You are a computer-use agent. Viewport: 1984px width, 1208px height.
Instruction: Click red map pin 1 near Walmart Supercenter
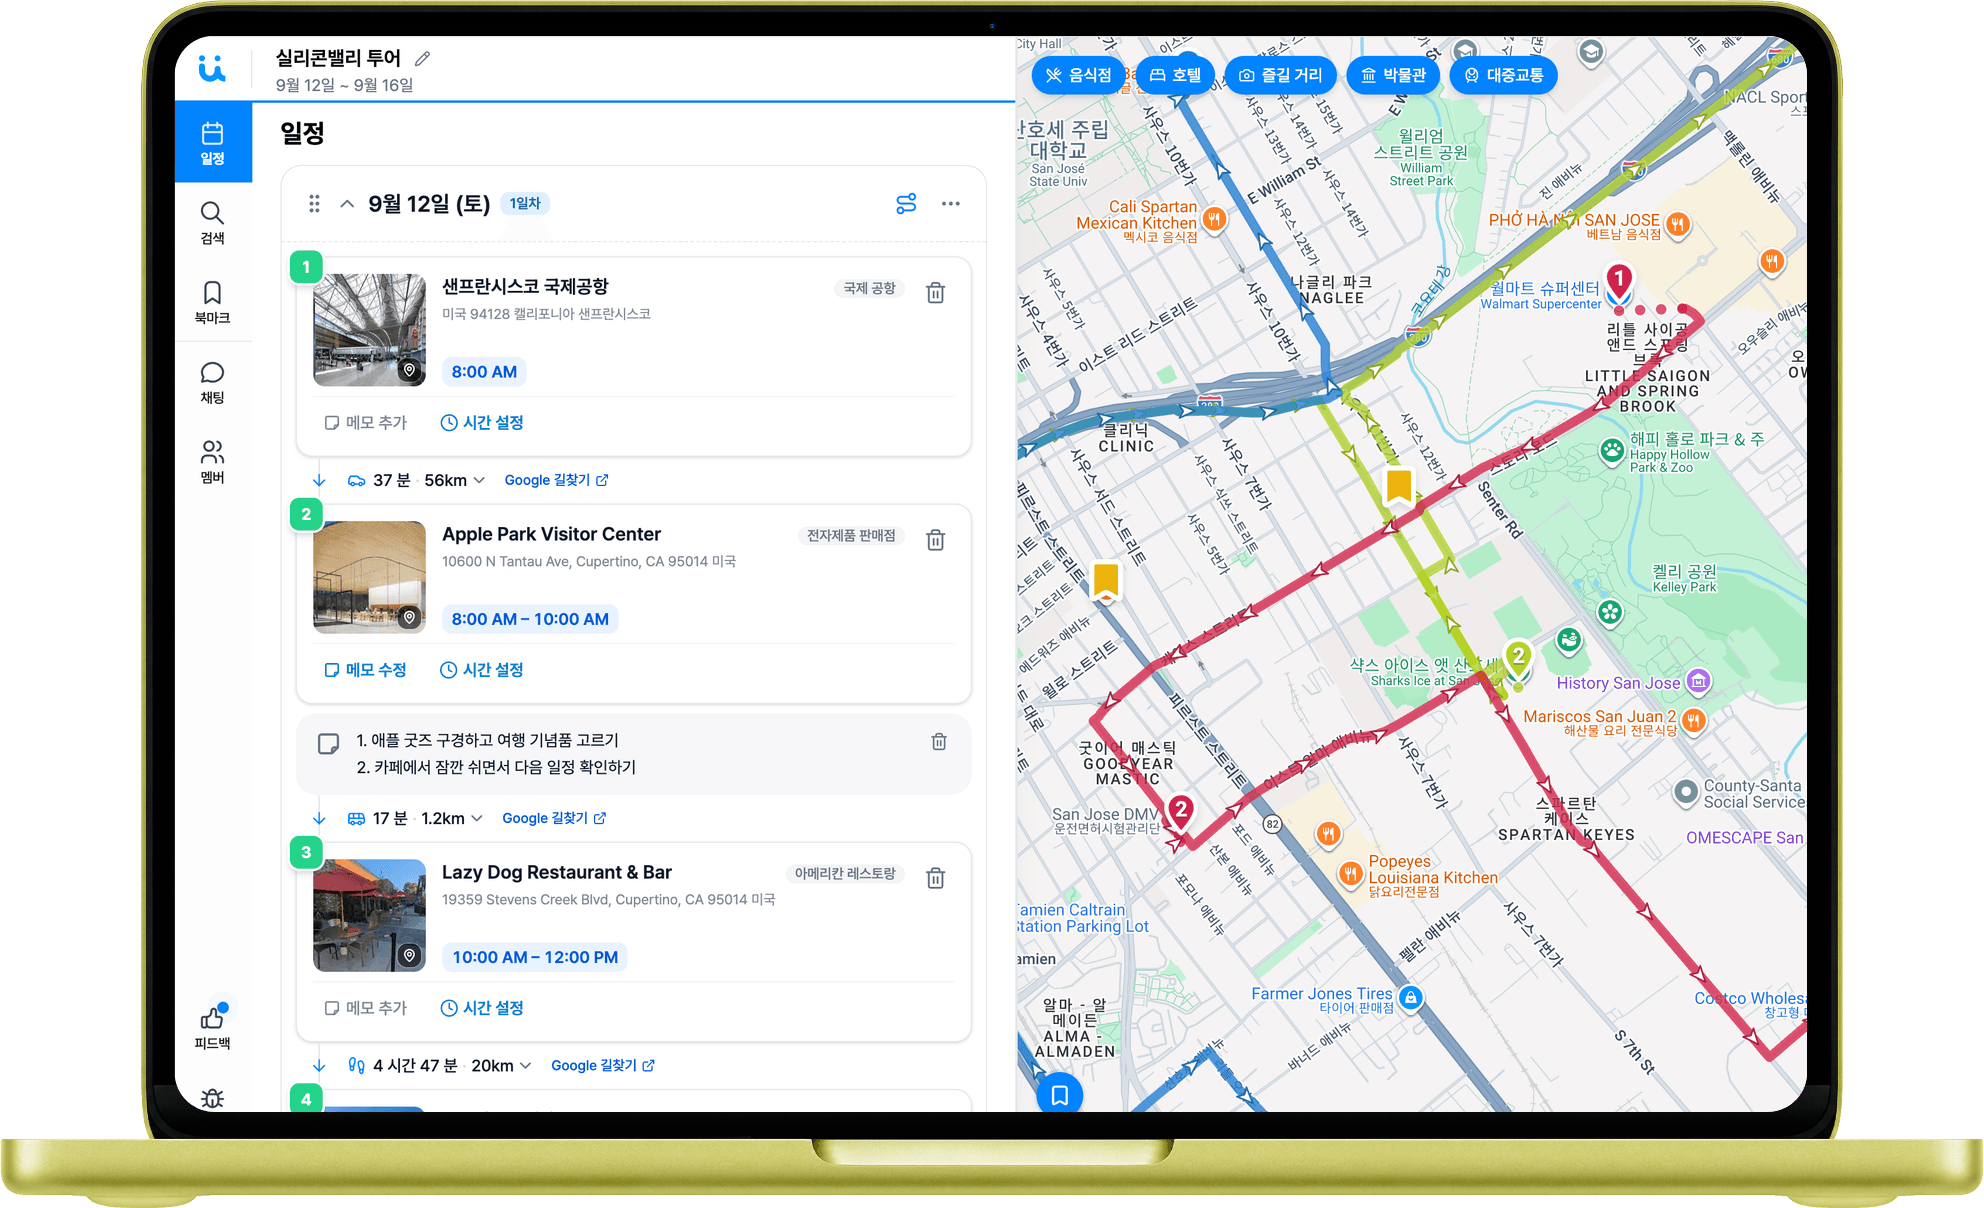(1619, 283)
